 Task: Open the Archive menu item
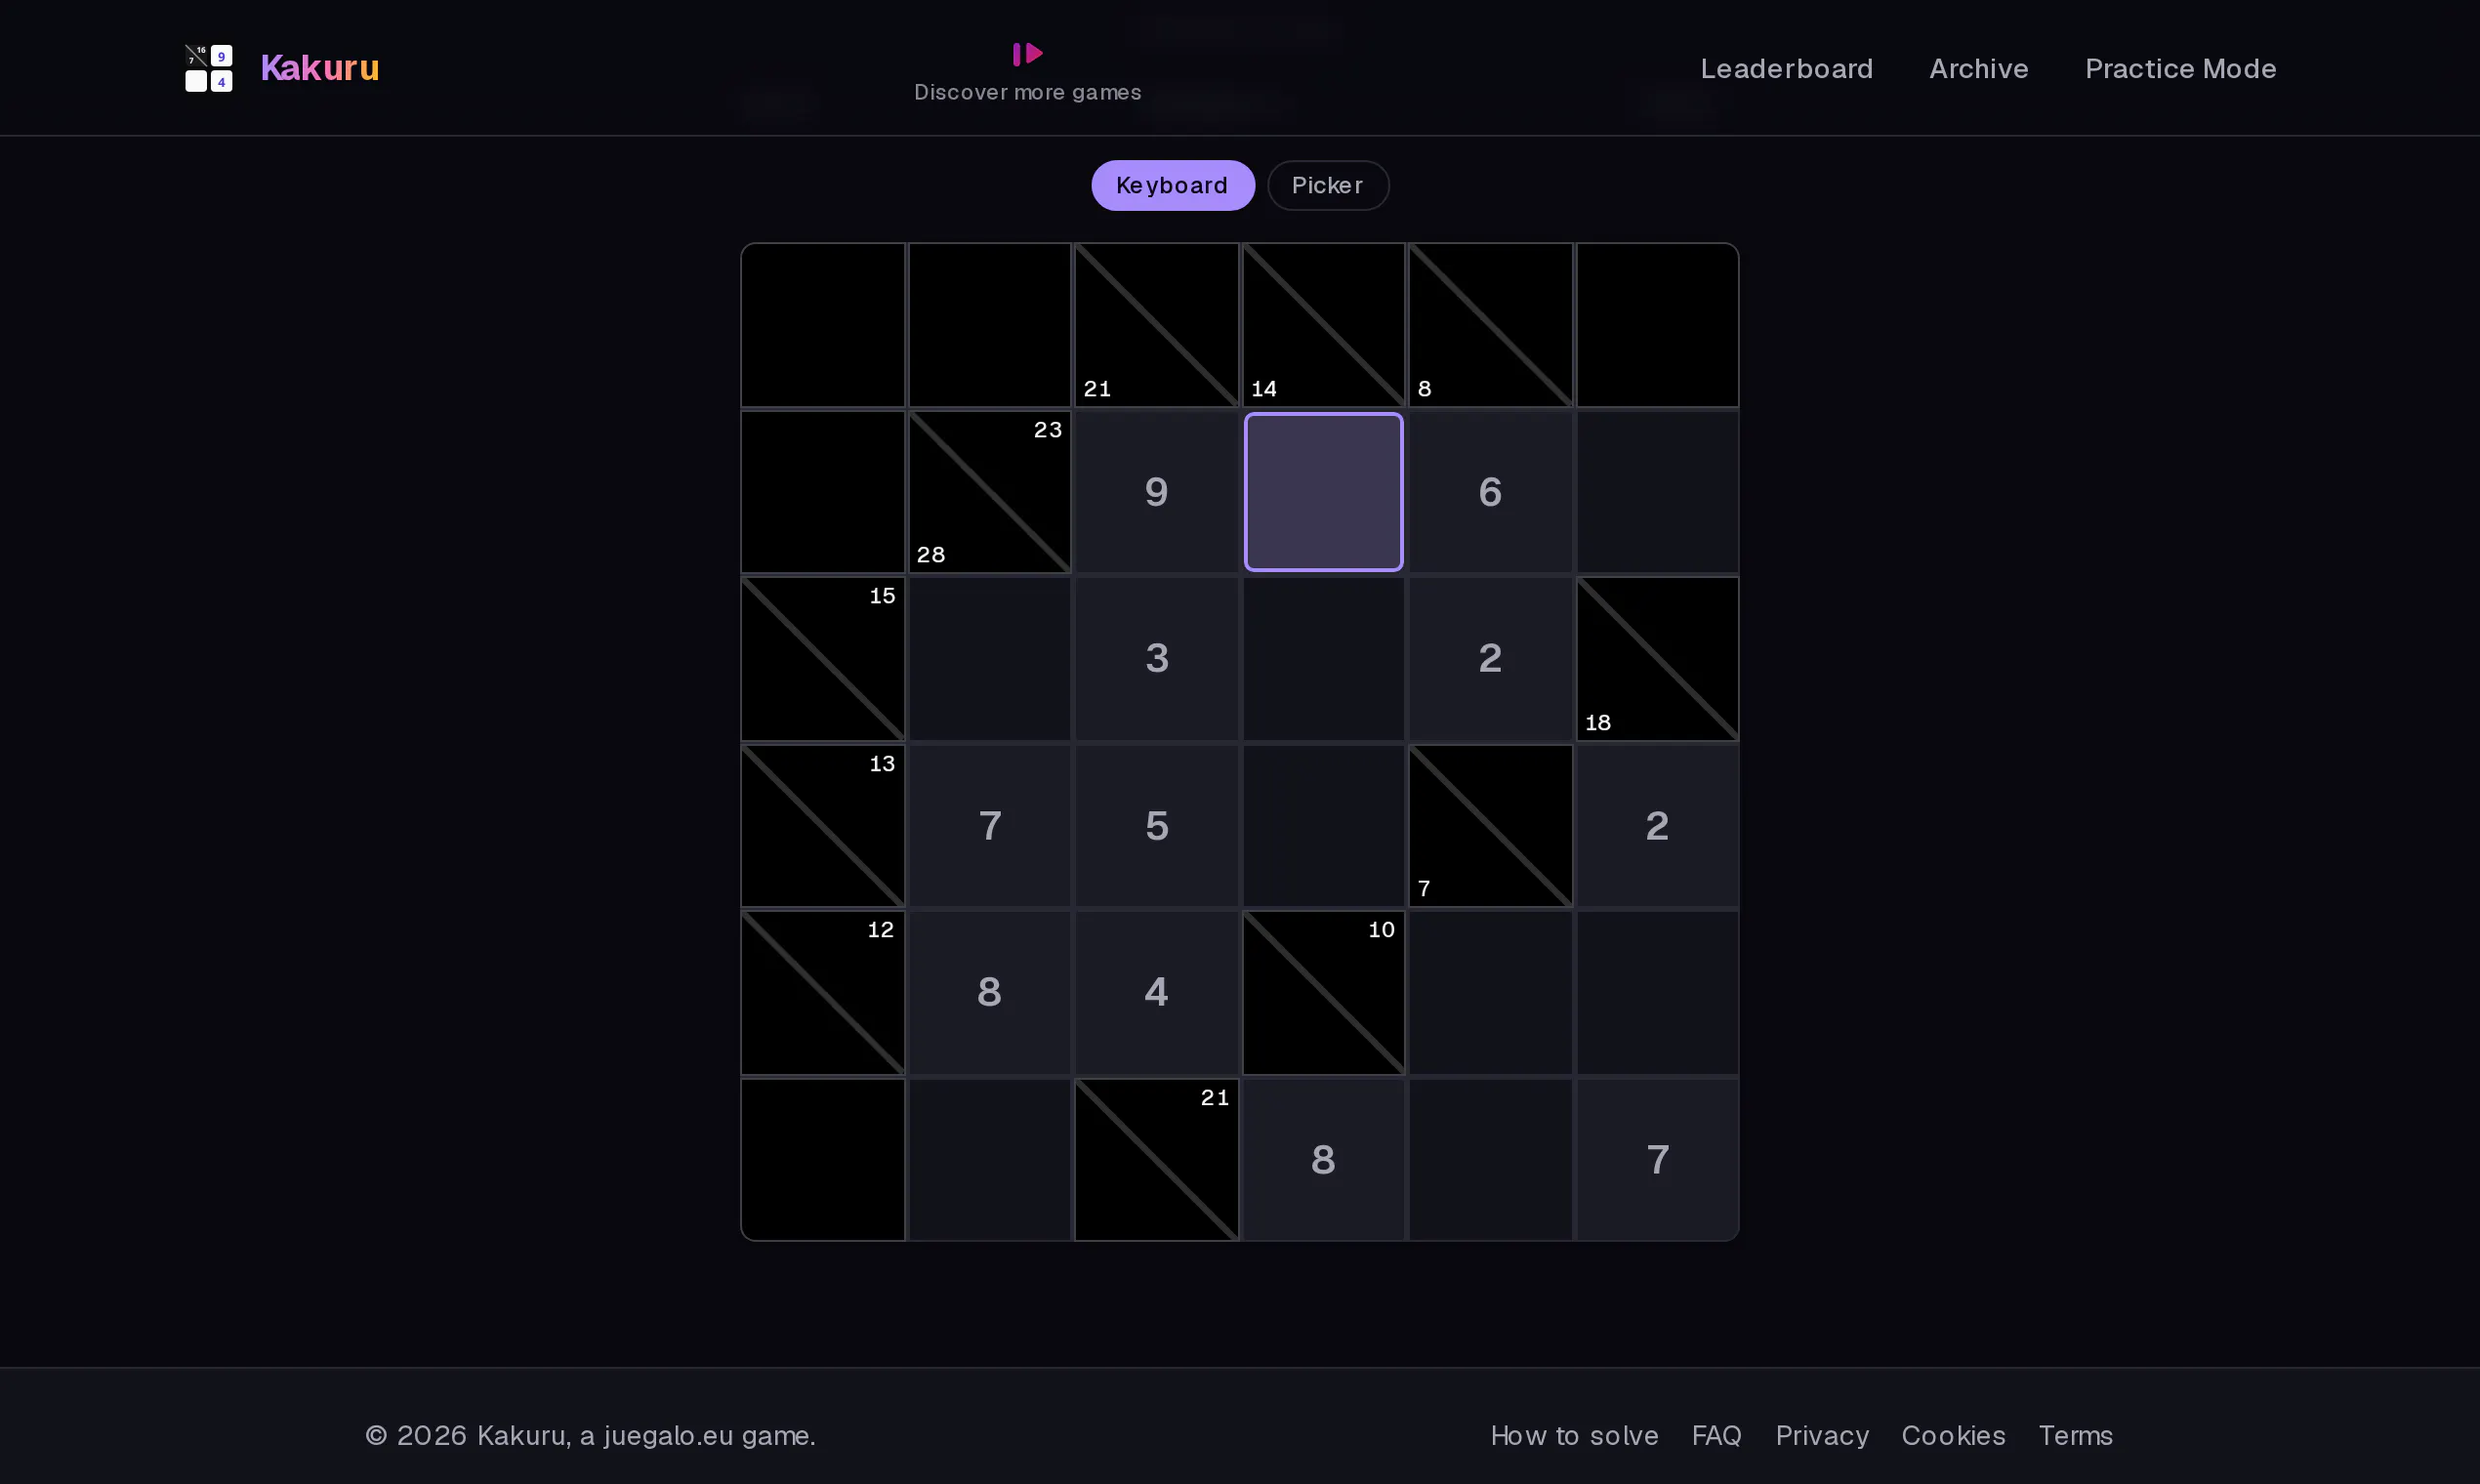[x=1979, y=68]
